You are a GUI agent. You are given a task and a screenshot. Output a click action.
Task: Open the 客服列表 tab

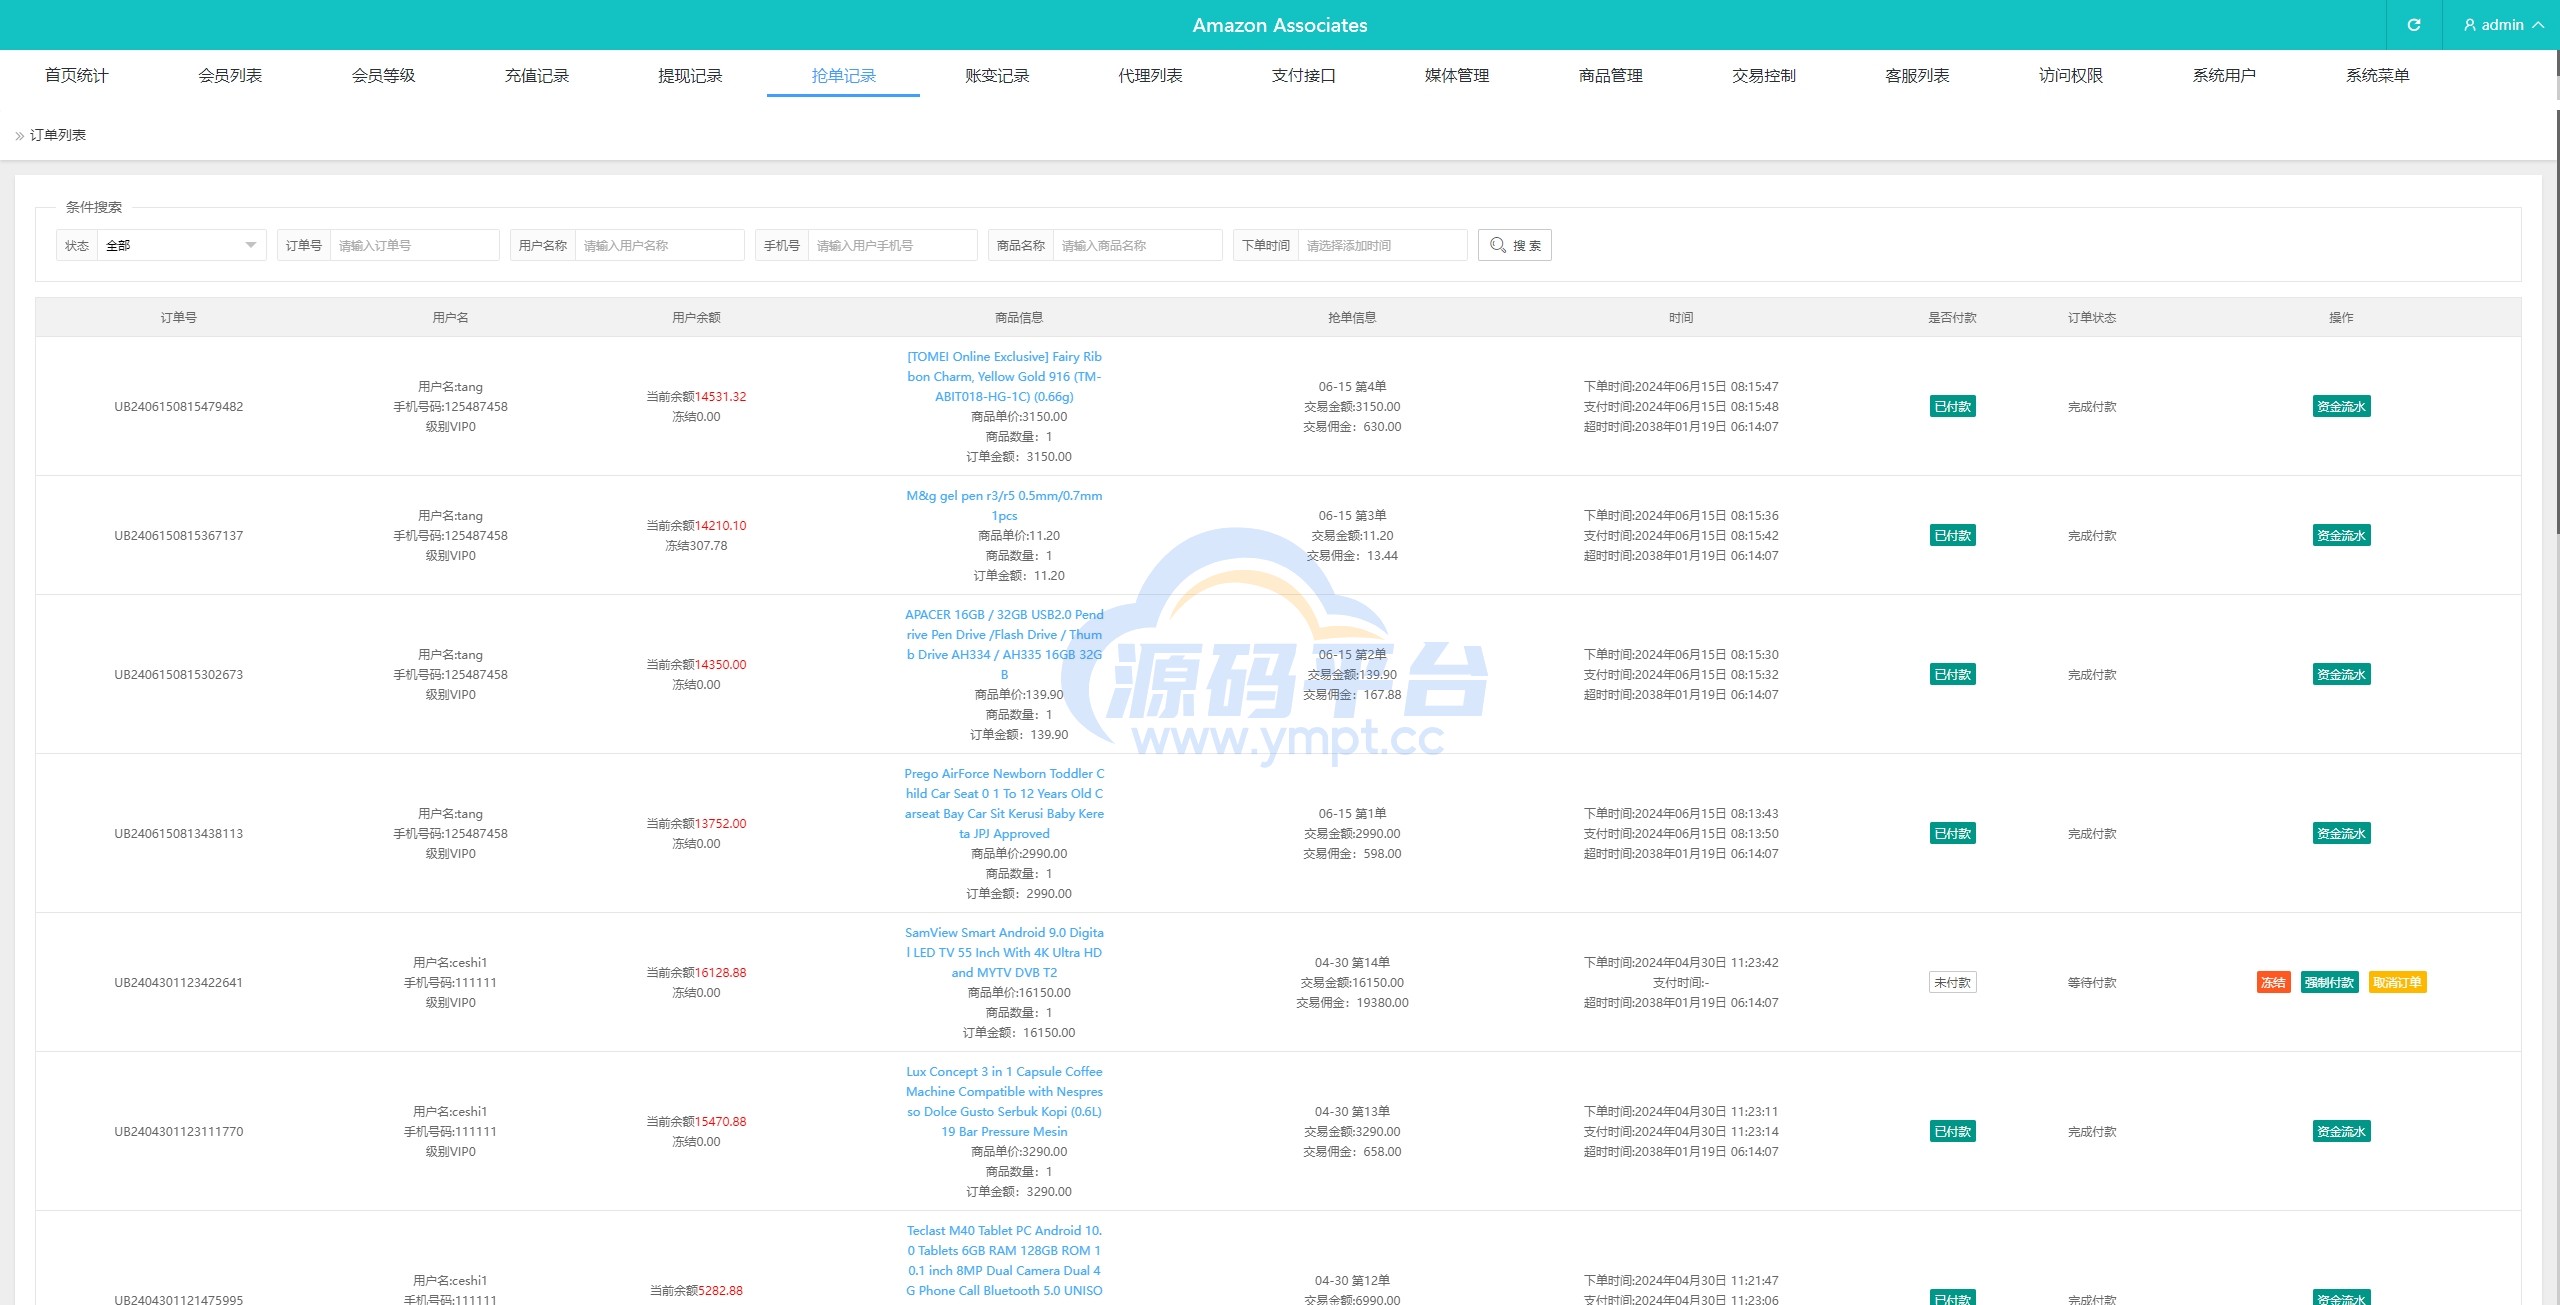tap(1917, 75)
